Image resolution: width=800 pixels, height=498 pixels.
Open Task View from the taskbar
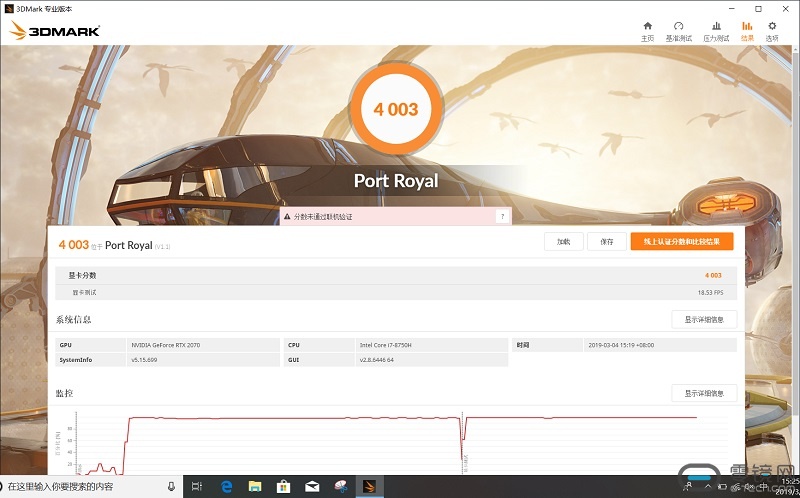click(197, 487)
